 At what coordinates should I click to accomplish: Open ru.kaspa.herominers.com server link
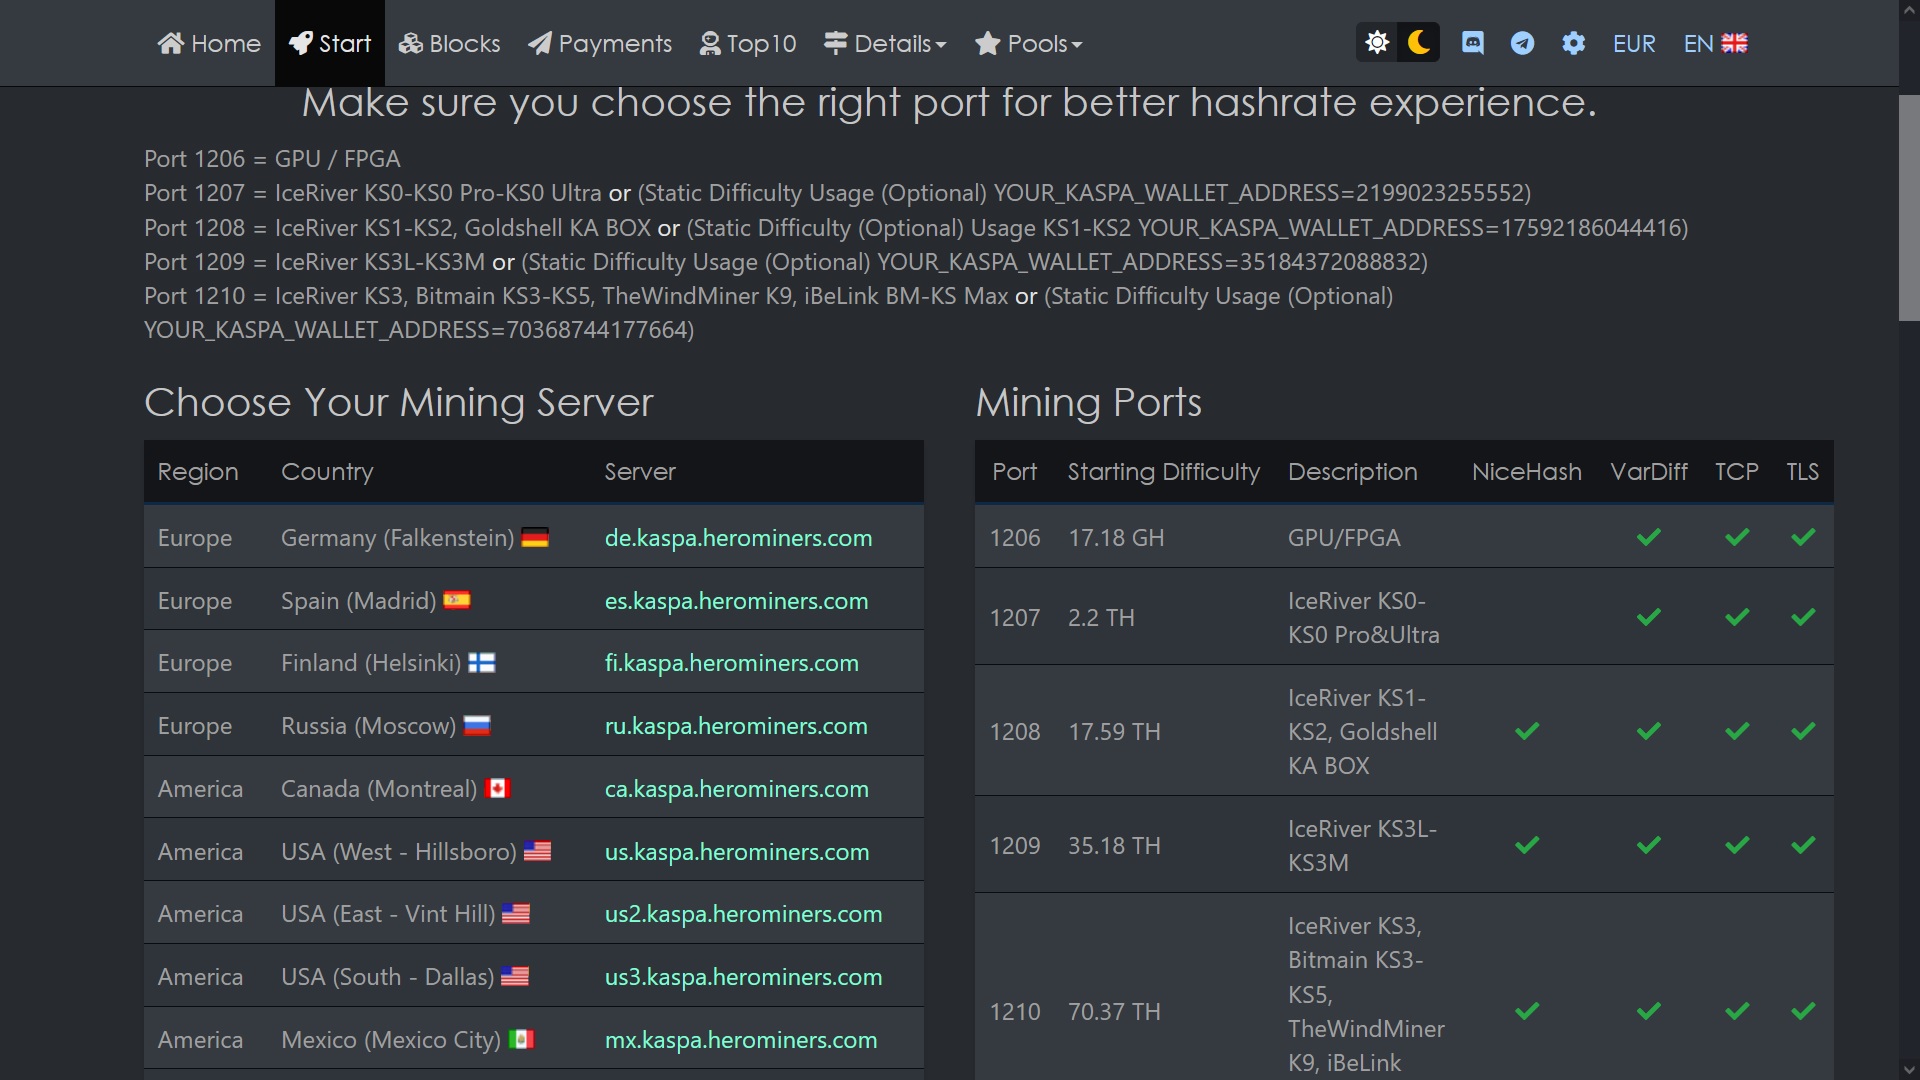click(x=736, y=726)
